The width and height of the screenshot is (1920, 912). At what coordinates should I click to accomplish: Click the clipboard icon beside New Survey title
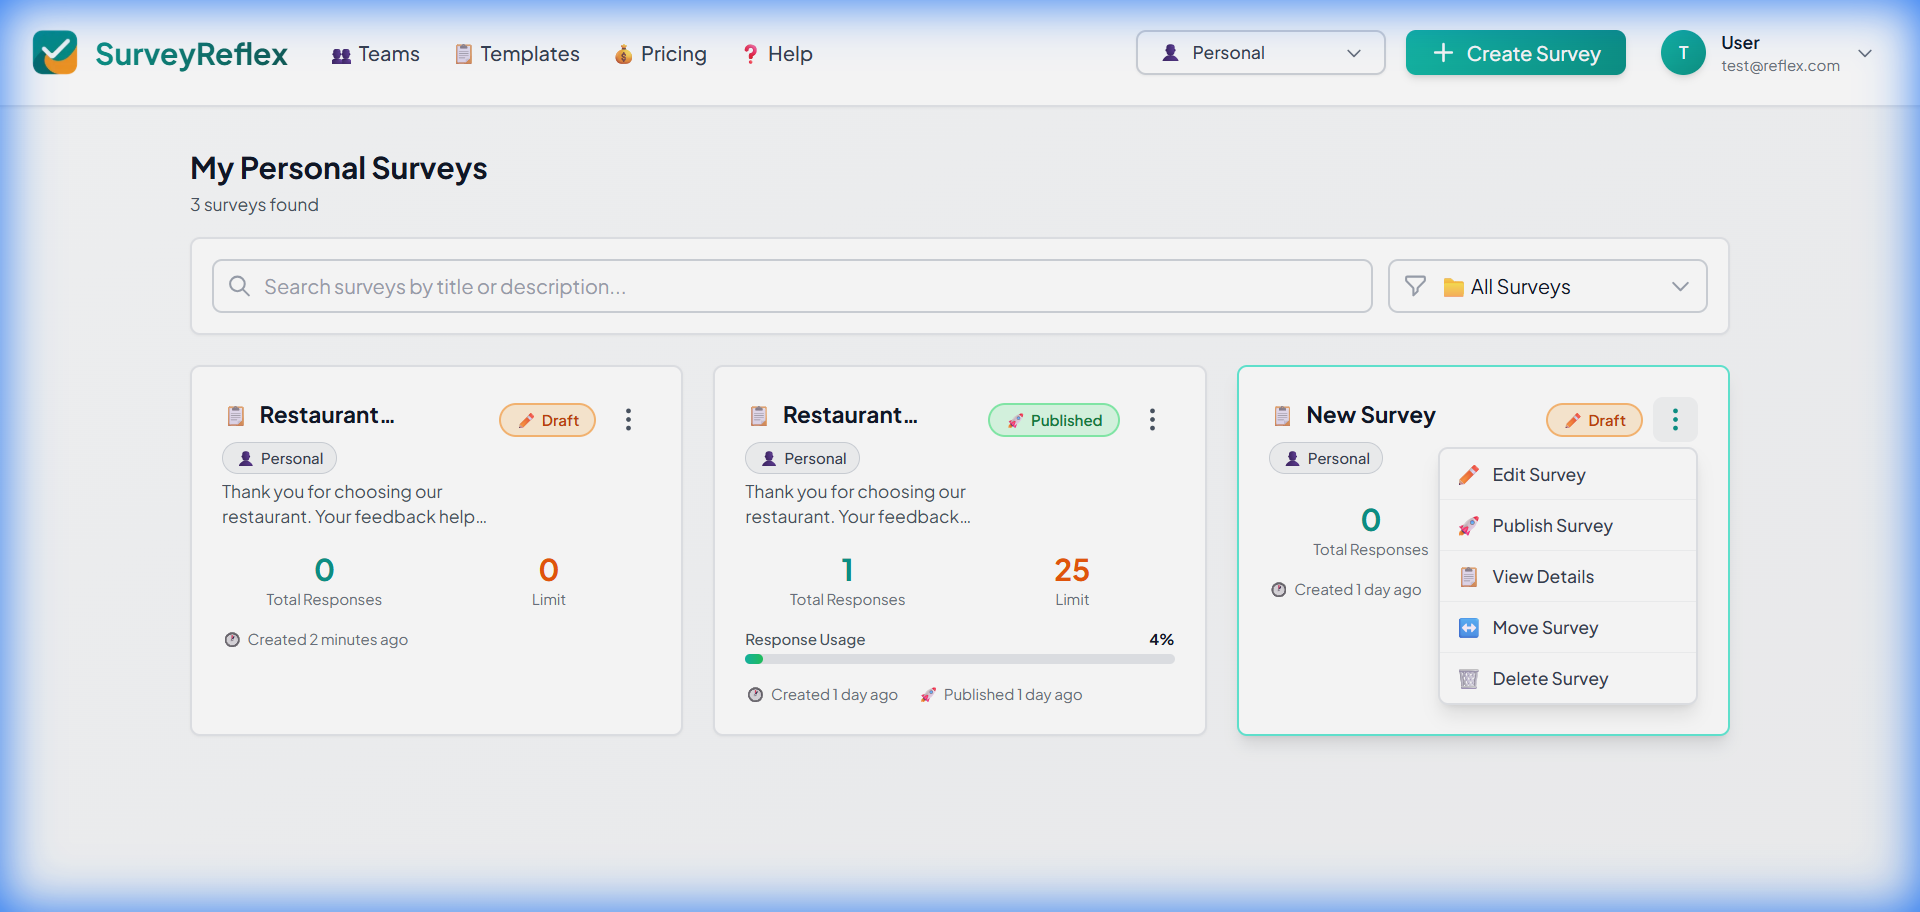click(1282, 416)
